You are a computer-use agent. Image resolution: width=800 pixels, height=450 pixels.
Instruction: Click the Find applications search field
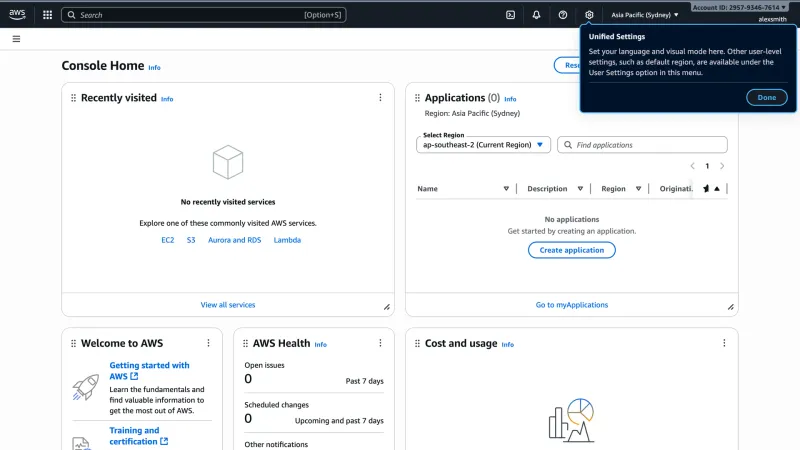pyautogui.click(x=642, y=145)
